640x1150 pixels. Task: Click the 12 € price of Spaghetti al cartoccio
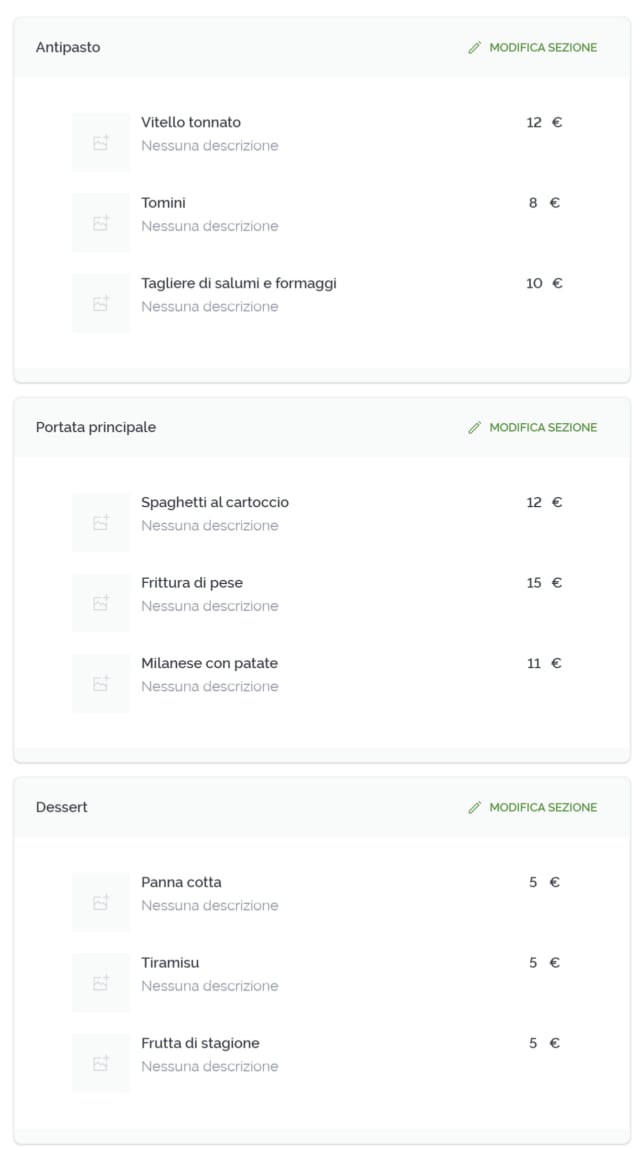click(544, 502)
